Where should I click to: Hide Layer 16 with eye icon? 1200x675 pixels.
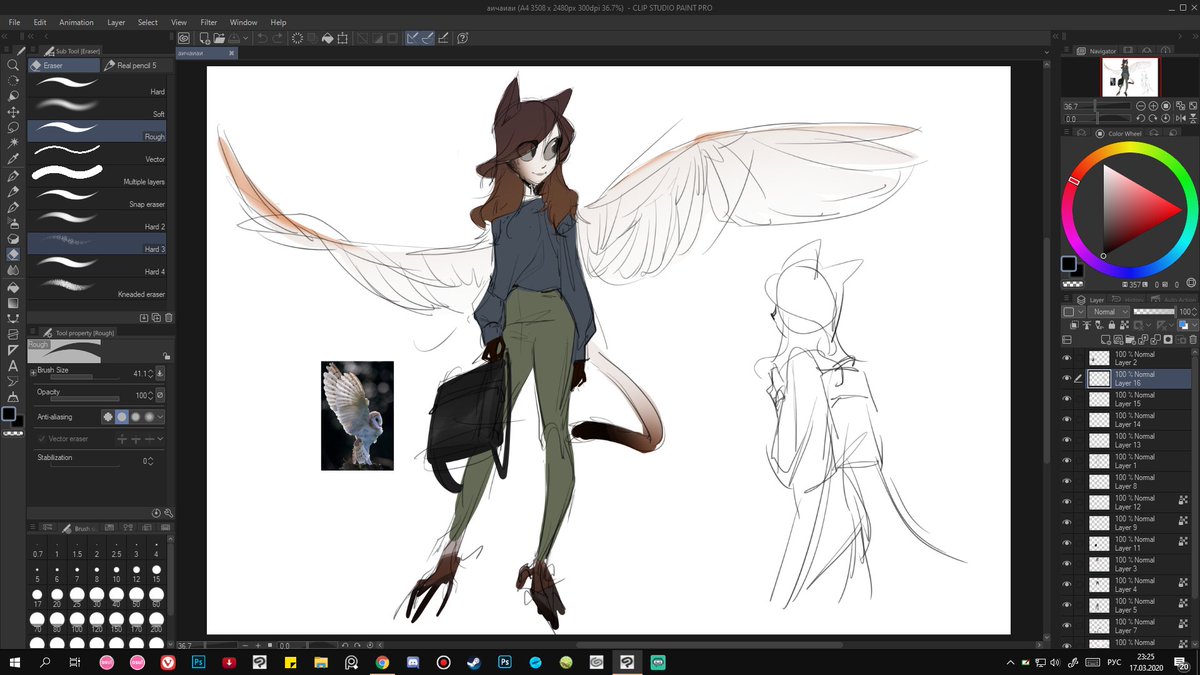(x=1066, y=378)
